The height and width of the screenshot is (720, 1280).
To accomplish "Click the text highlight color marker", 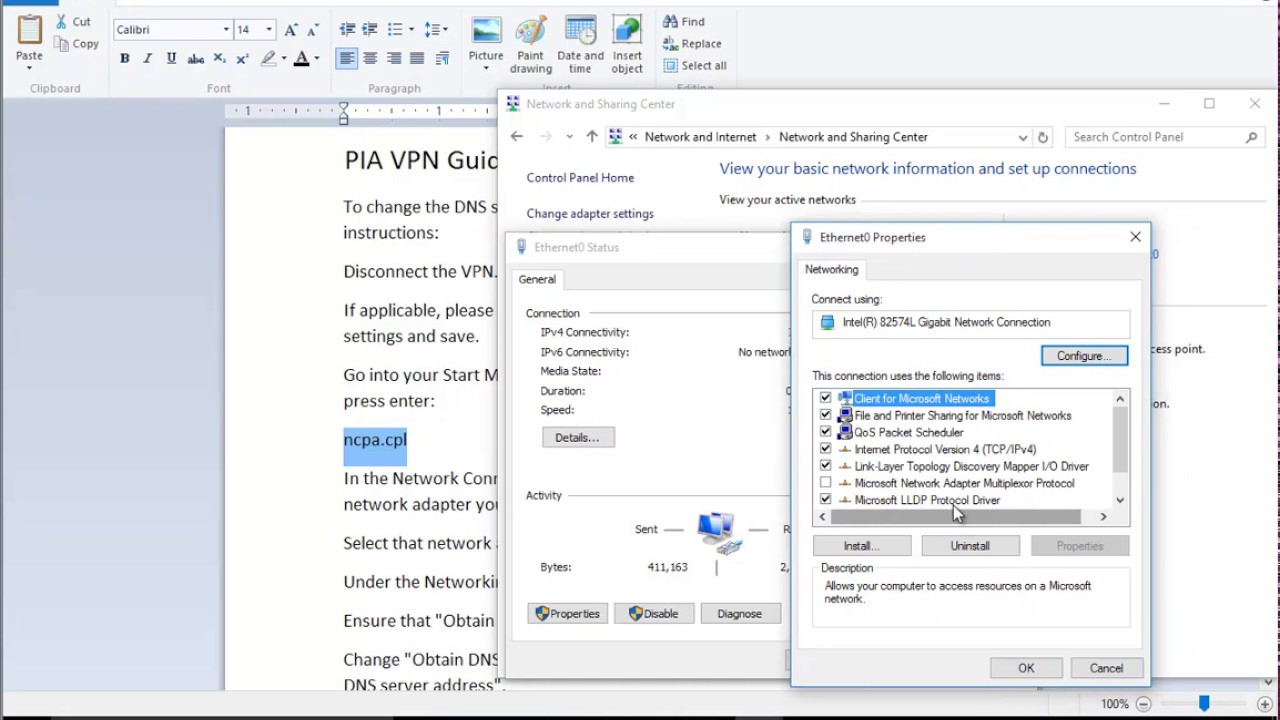I will pos(268,59).
